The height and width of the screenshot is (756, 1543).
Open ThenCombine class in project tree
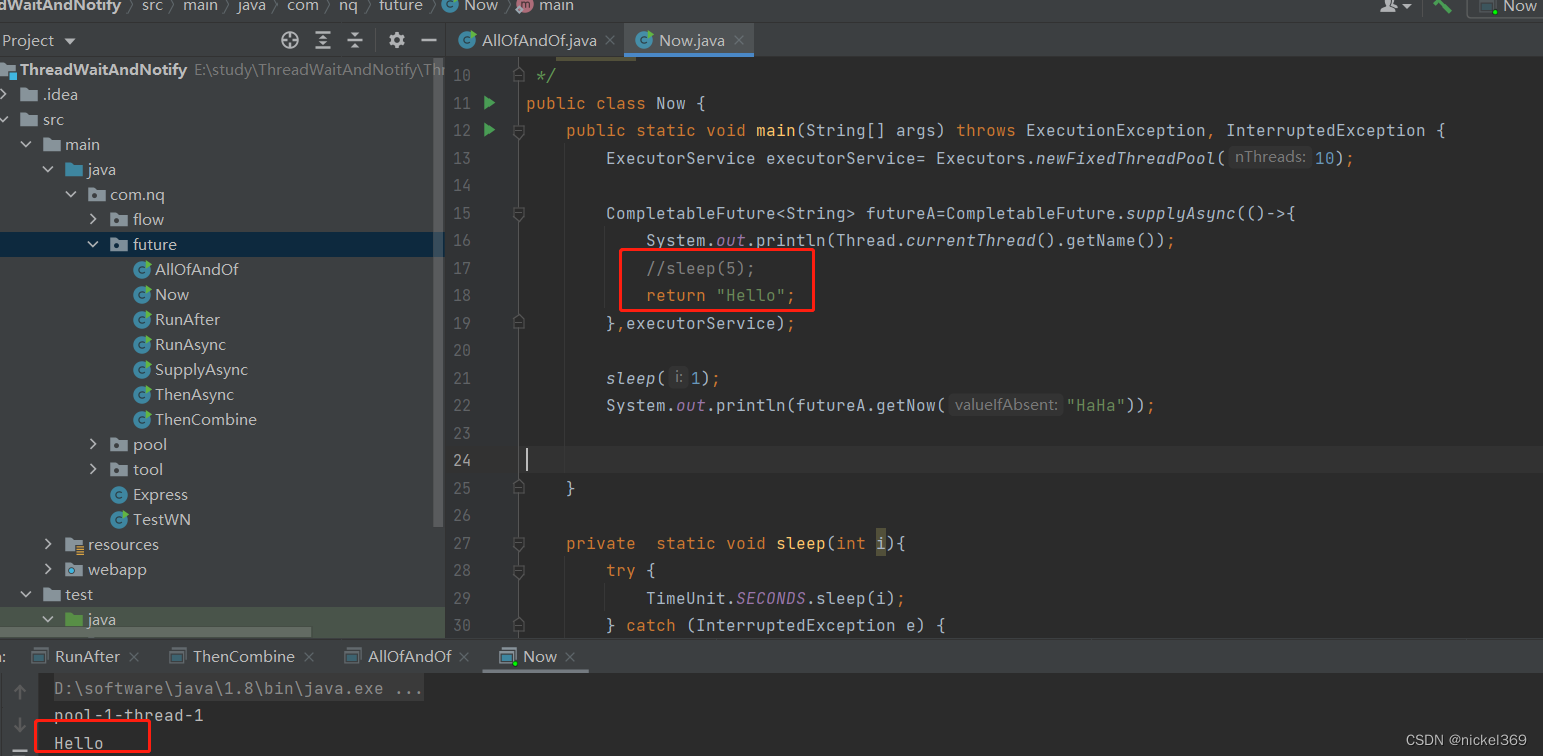click(x=206, y=420)
